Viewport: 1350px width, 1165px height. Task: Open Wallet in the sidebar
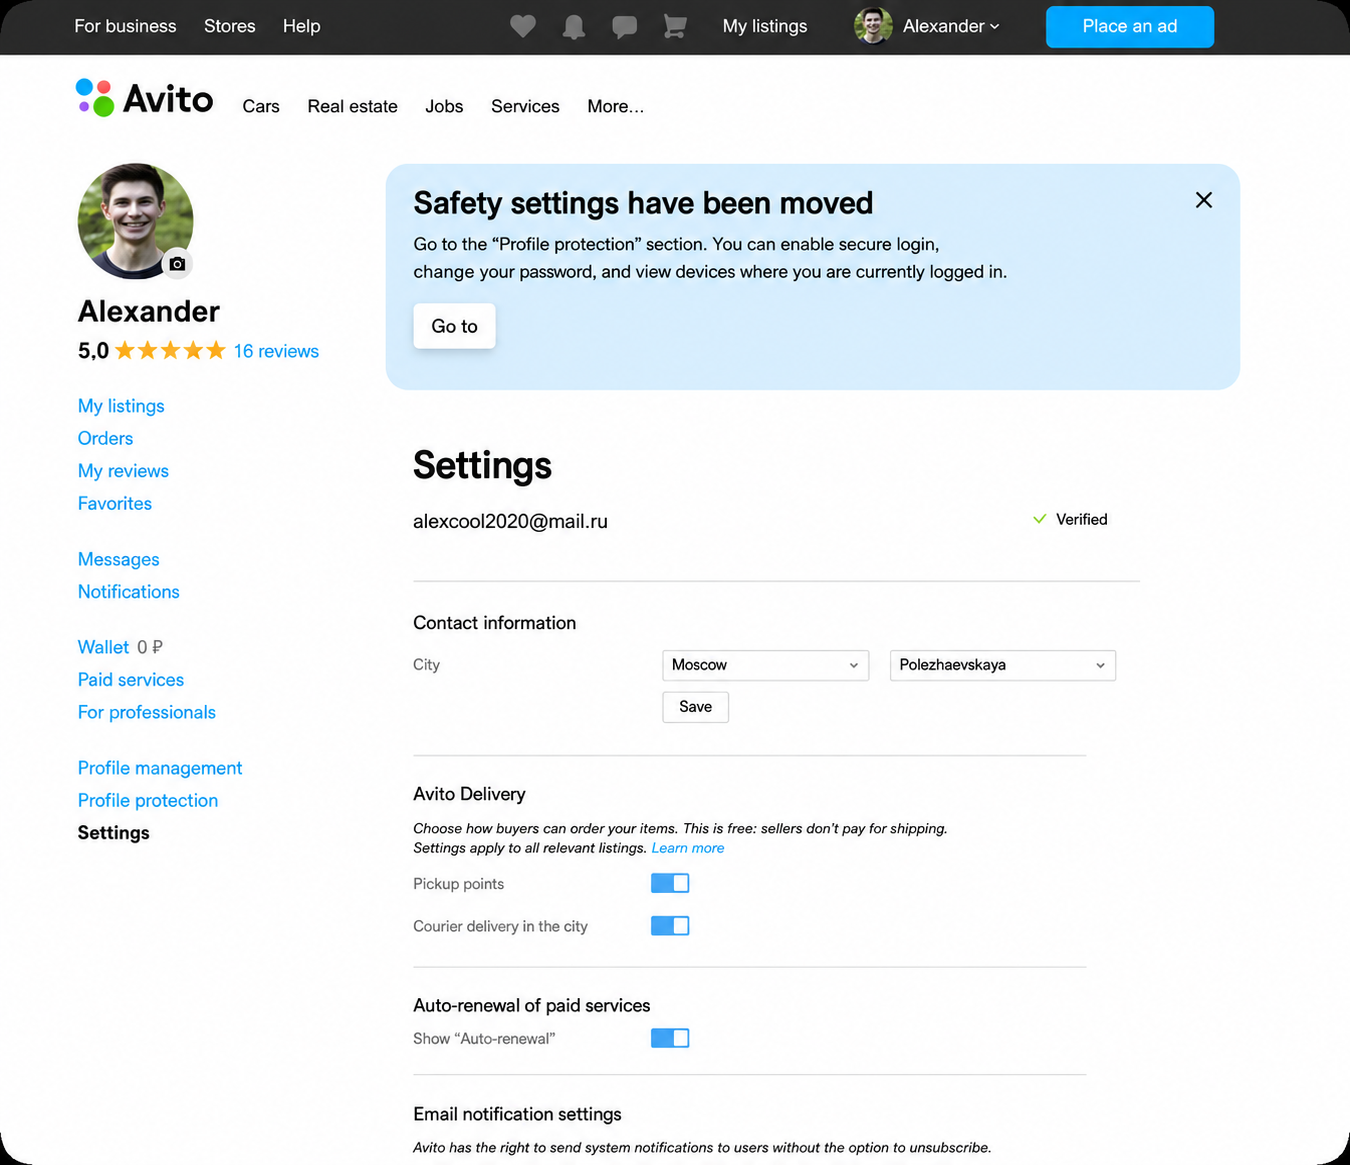point(104,647)
